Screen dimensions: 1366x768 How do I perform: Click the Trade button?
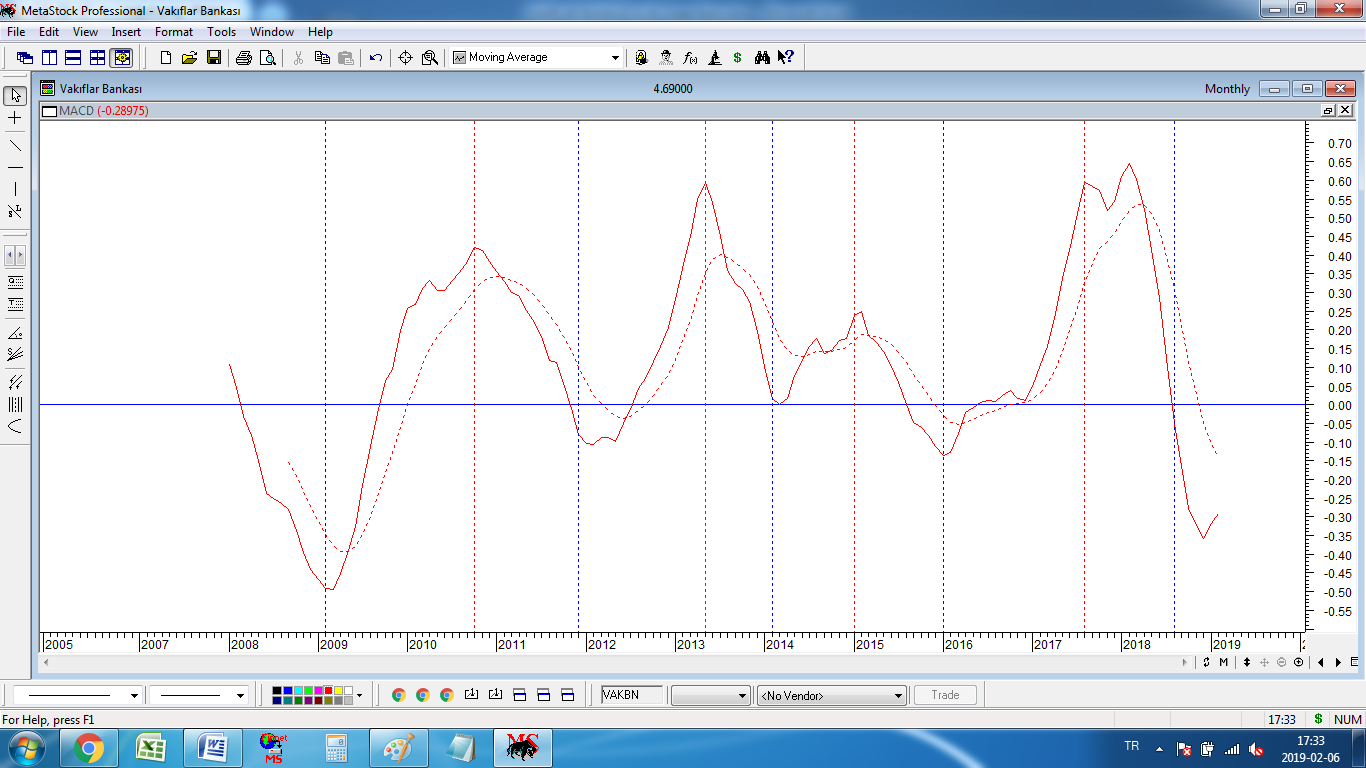[x=945, y=695]
